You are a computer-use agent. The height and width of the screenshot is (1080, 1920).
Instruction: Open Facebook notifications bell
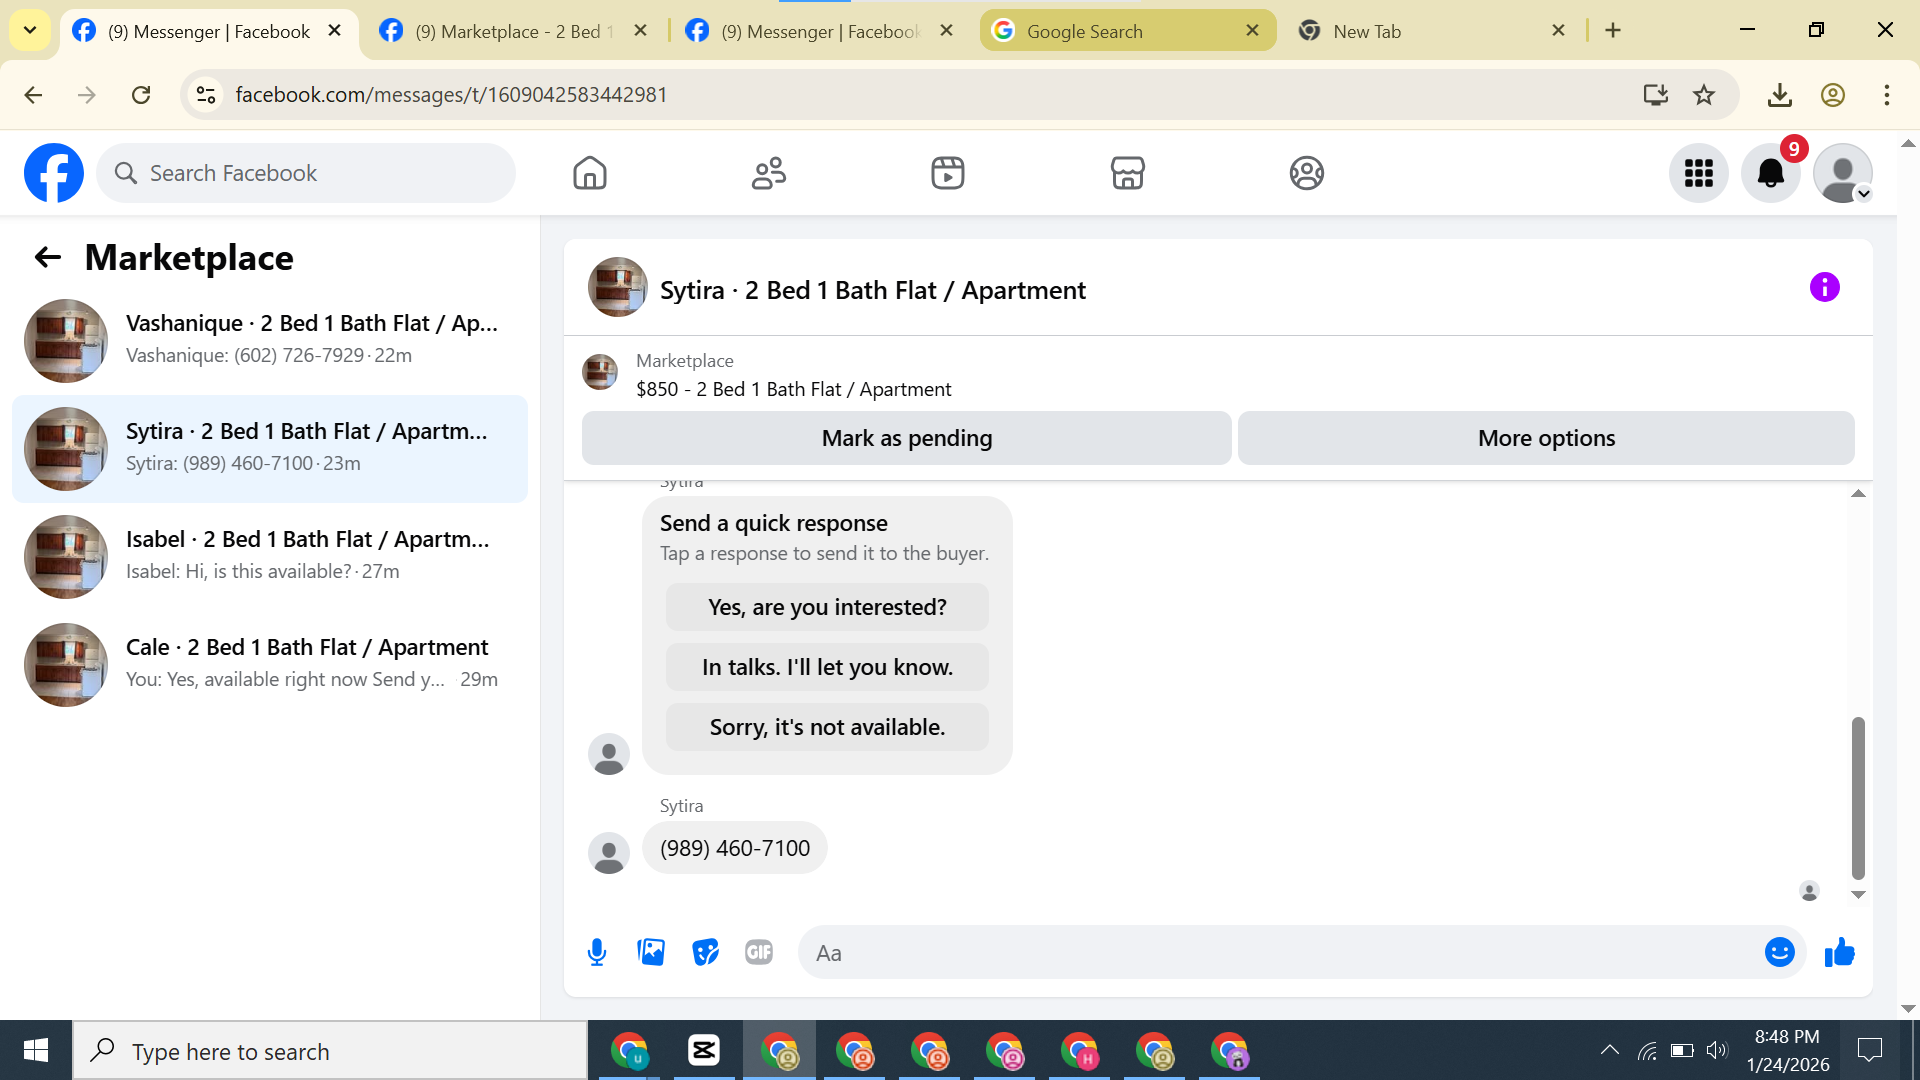(1770, 173)
